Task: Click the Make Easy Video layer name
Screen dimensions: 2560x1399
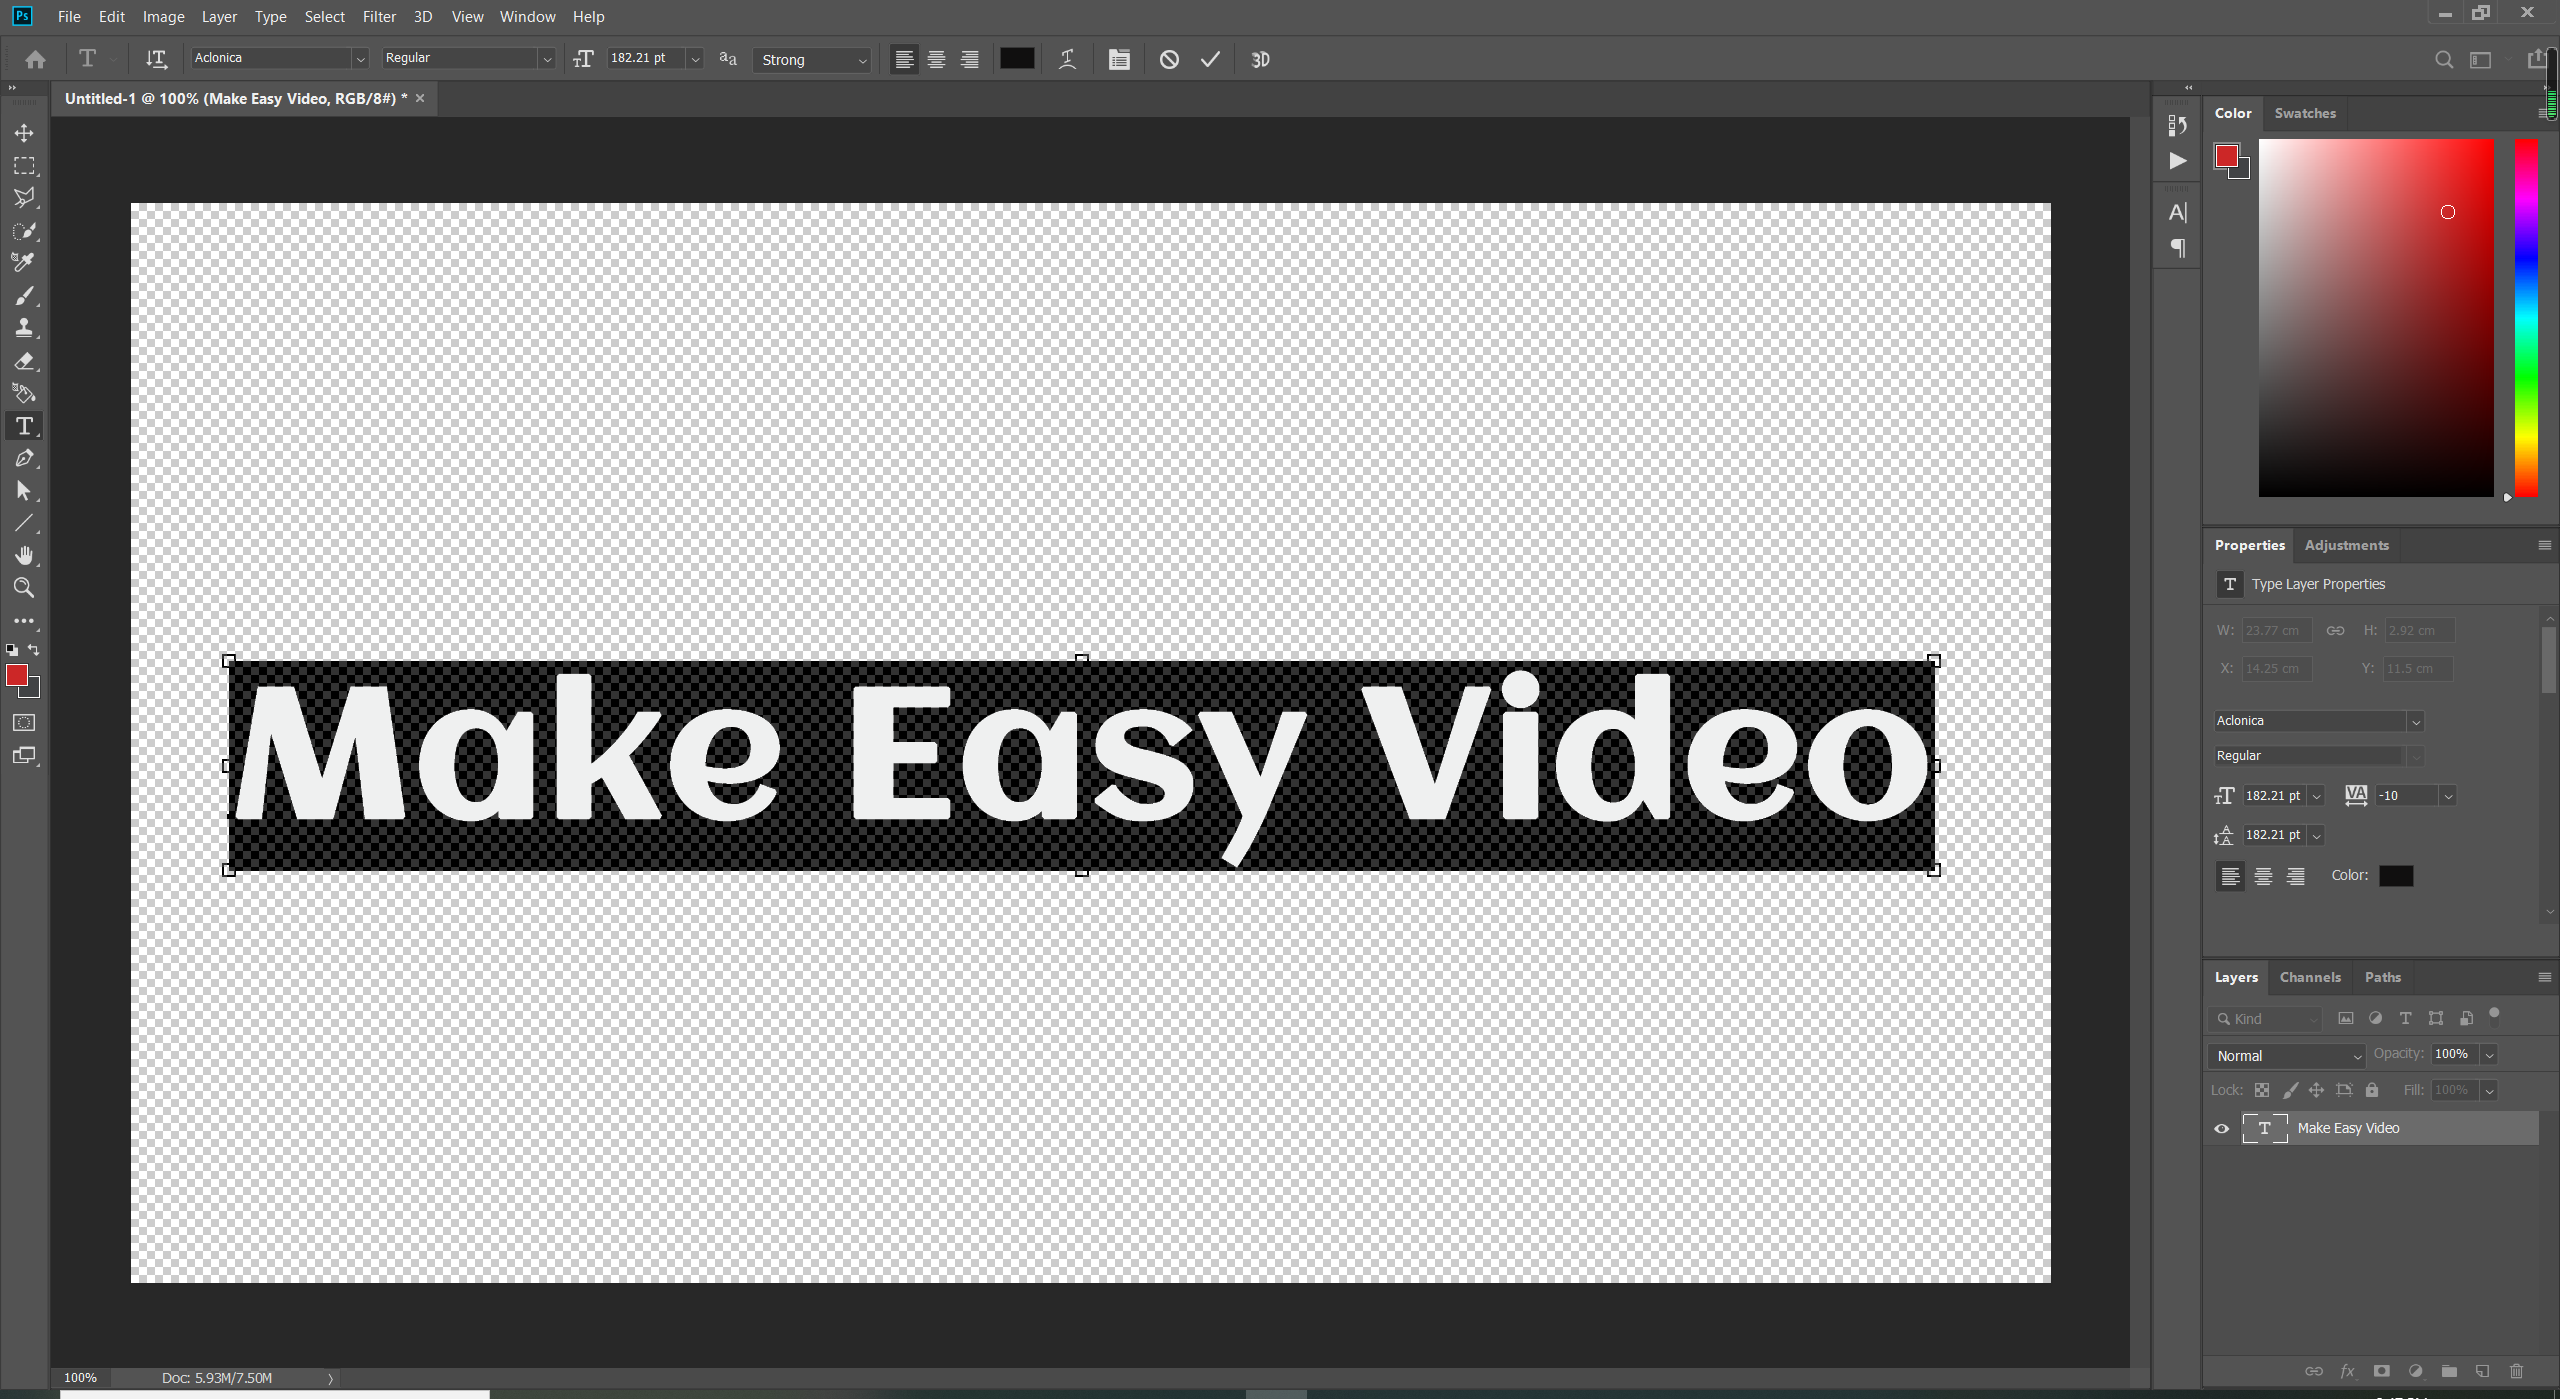Action: [2346, 1127]
